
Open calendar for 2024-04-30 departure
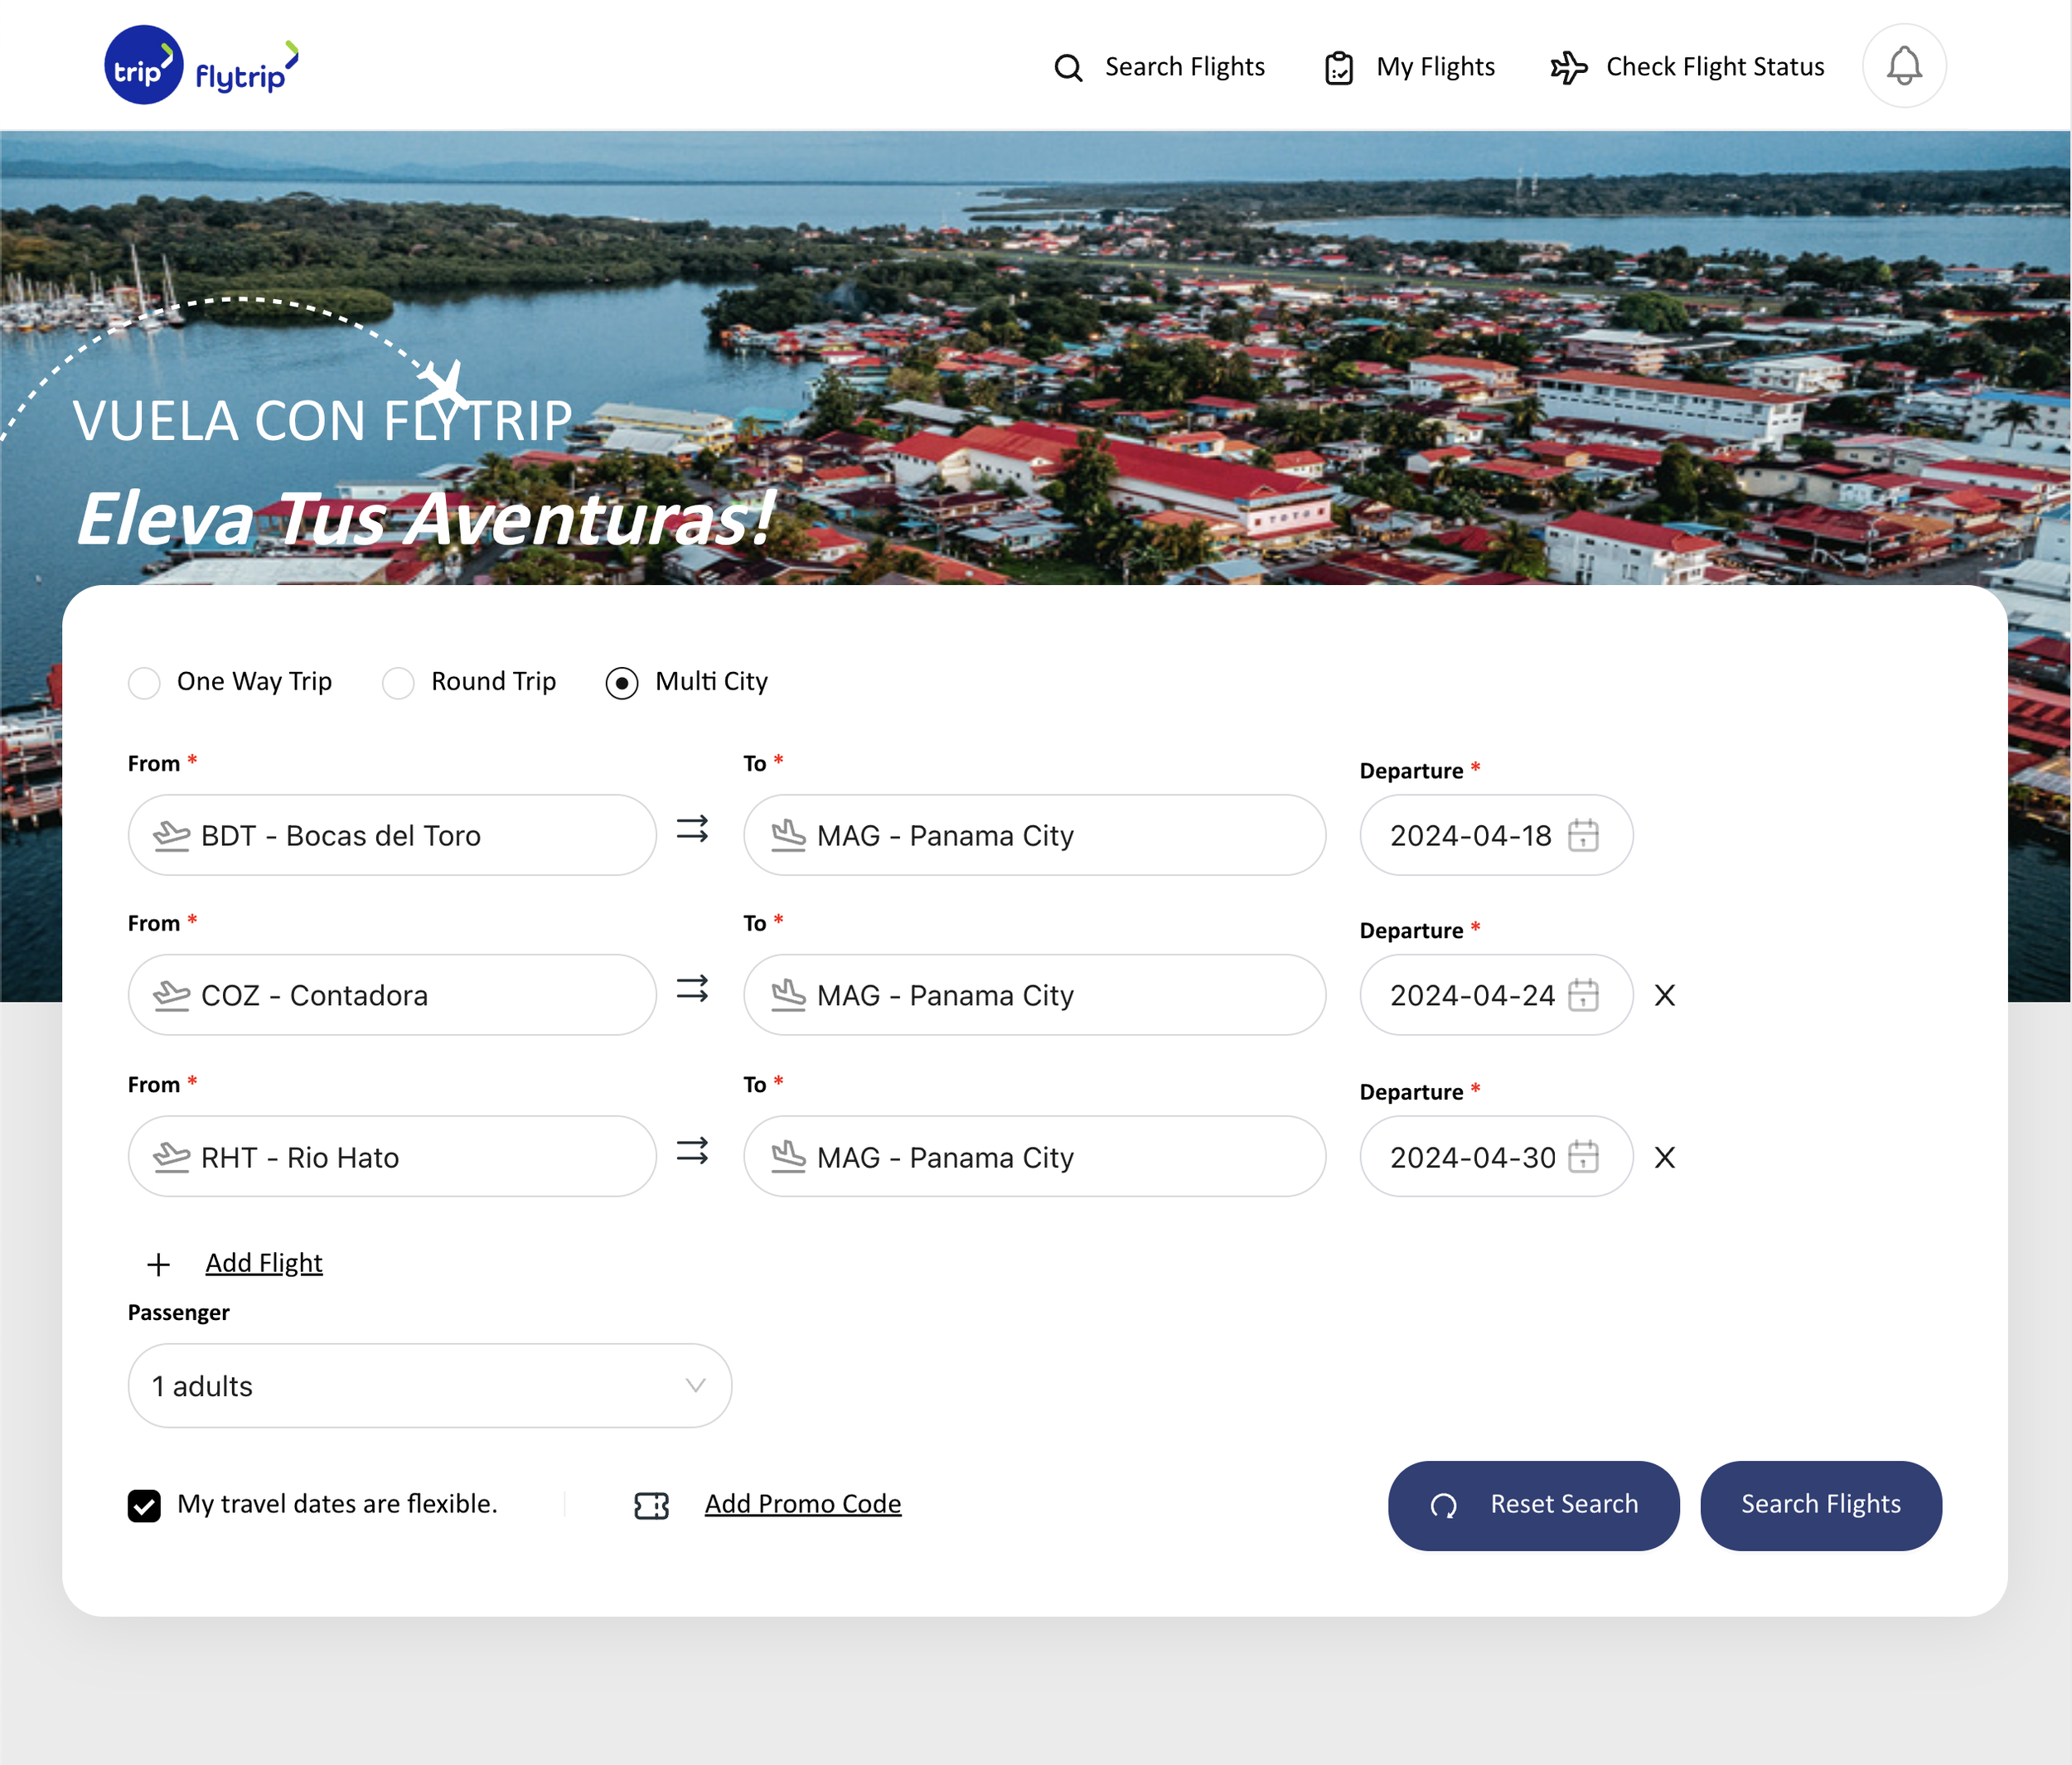point(1583,1157)
